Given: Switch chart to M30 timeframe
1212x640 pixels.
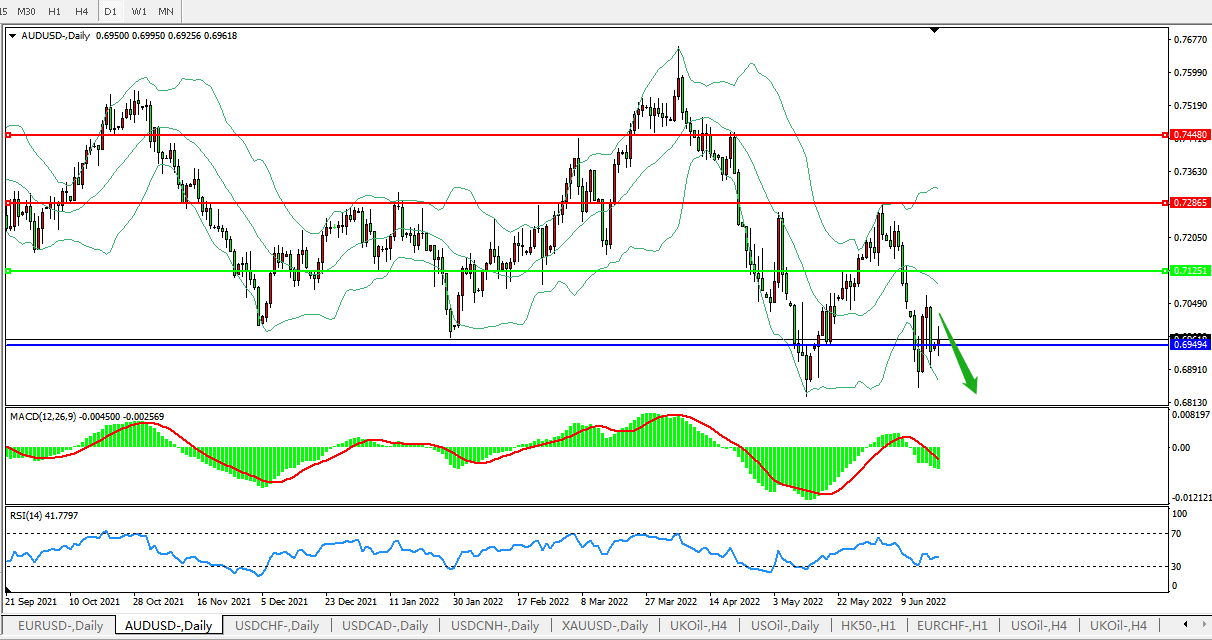Looking at the screenshot, I should pos(27,11).
